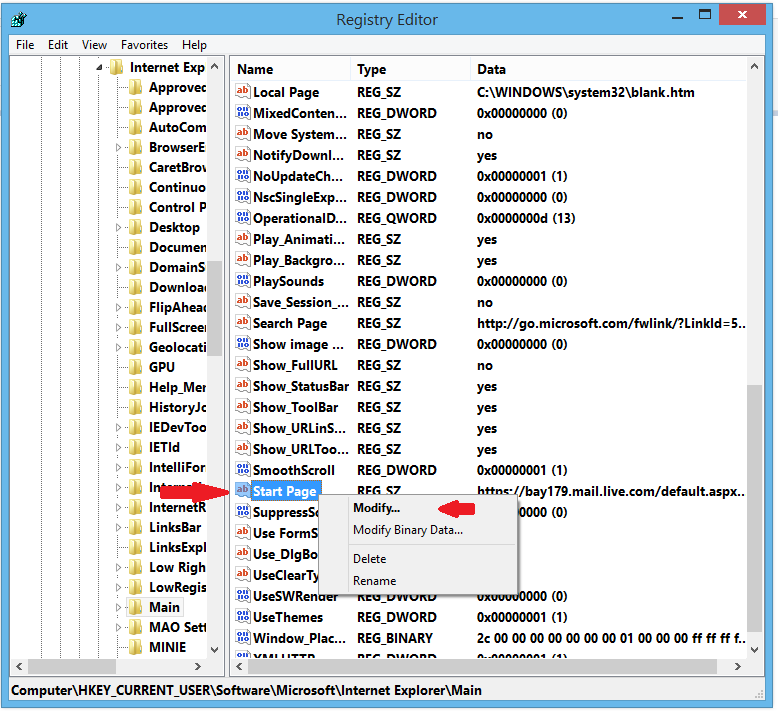
Task: Click the GPU folder icon
Action: [135, 367]
